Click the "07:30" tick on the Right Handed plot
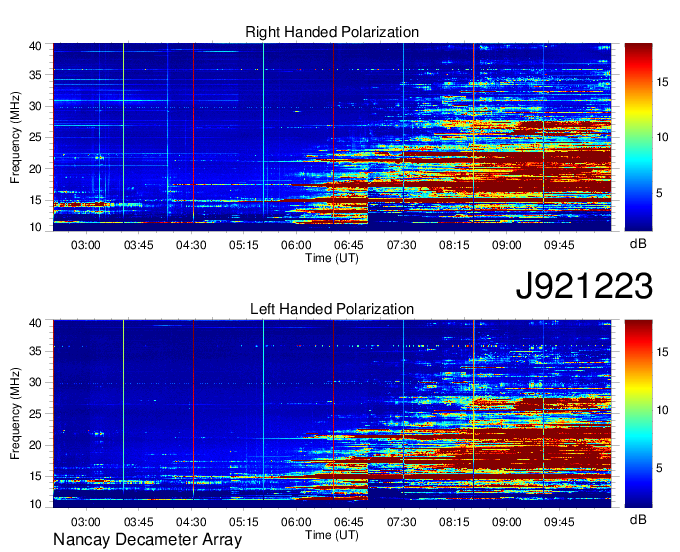Image resolution: width=680 pixels, height=552 pixels. click(402, 245)
